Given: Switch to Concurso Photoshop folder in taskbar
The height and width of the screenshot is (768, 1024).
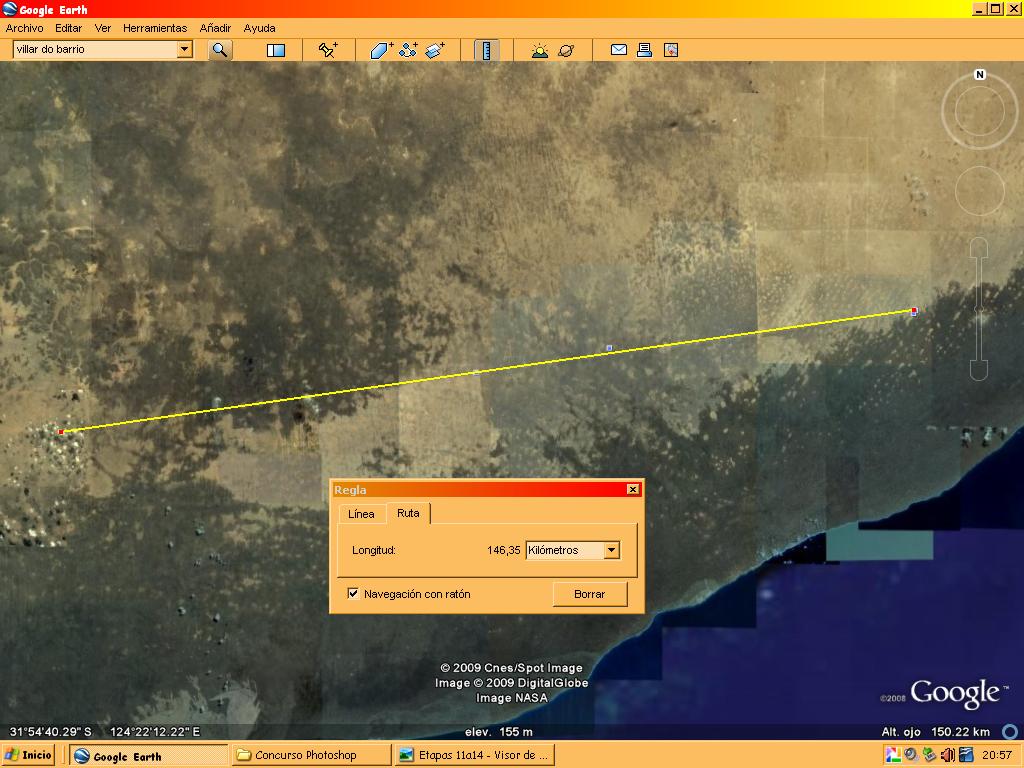Looking at the screenshot, I should click(x=312, y=756).
